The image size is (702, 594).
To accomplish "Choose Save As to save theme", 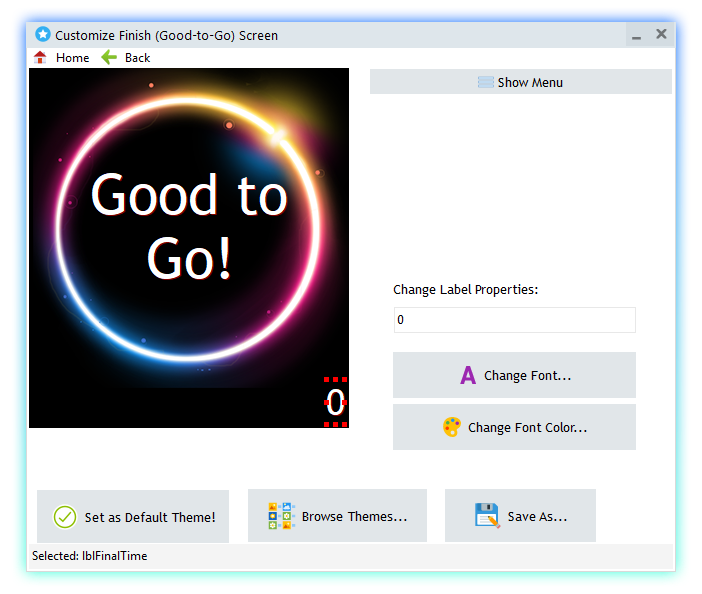I will (x=536, y=517).
